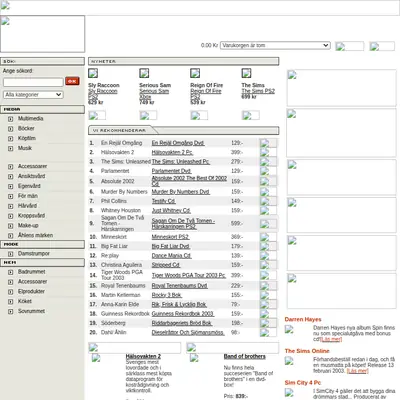400x400 pixels.
Task: Click the The Sims Online news thumbnail
Action: [x=289, y=361]
